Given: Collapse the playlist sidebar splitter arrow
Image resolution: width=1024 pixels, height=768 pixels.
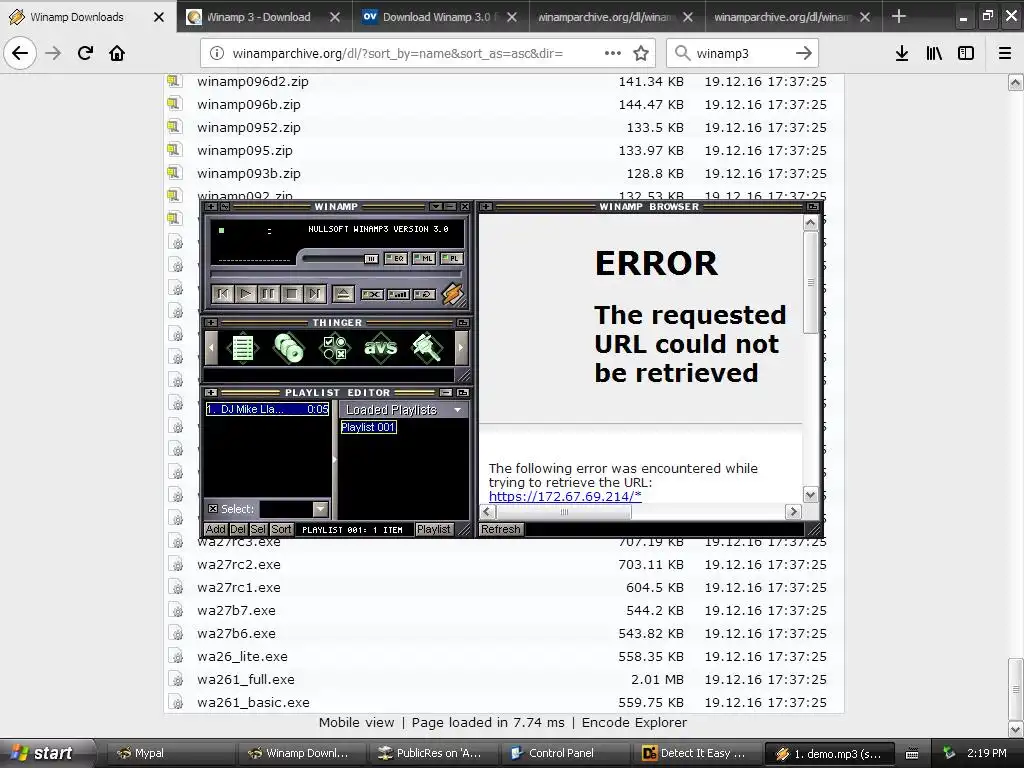Looking at the screenshot, I should coord(334,460).
